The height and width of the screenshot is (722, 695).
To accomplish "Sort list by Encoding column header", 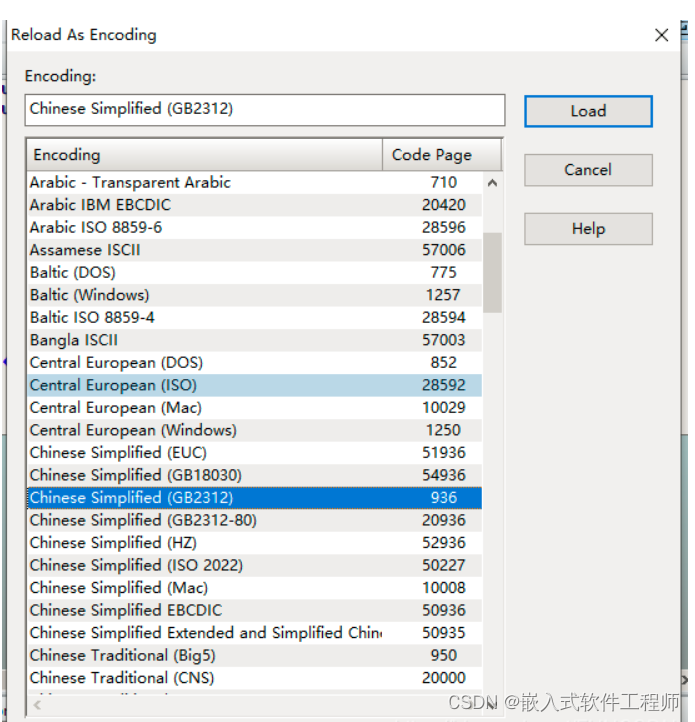I will tap(204, 155).
